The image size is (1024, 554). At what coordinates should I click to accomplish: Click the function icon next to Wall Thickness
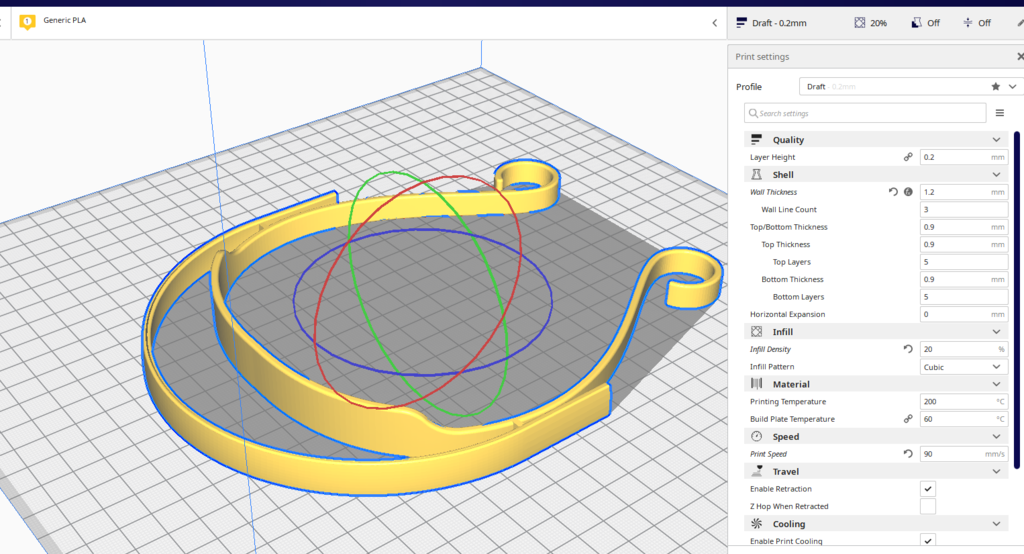point(908,192)
